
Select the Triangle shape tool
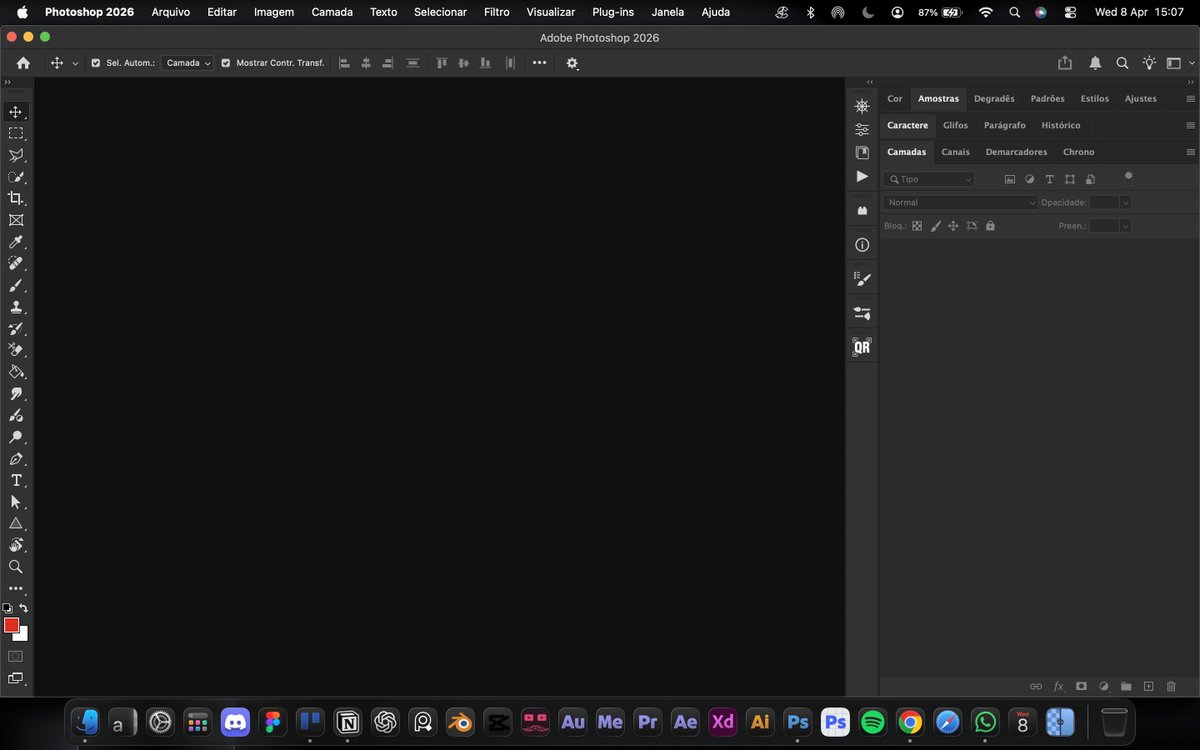pyautogui.click(x=16, y=523)
